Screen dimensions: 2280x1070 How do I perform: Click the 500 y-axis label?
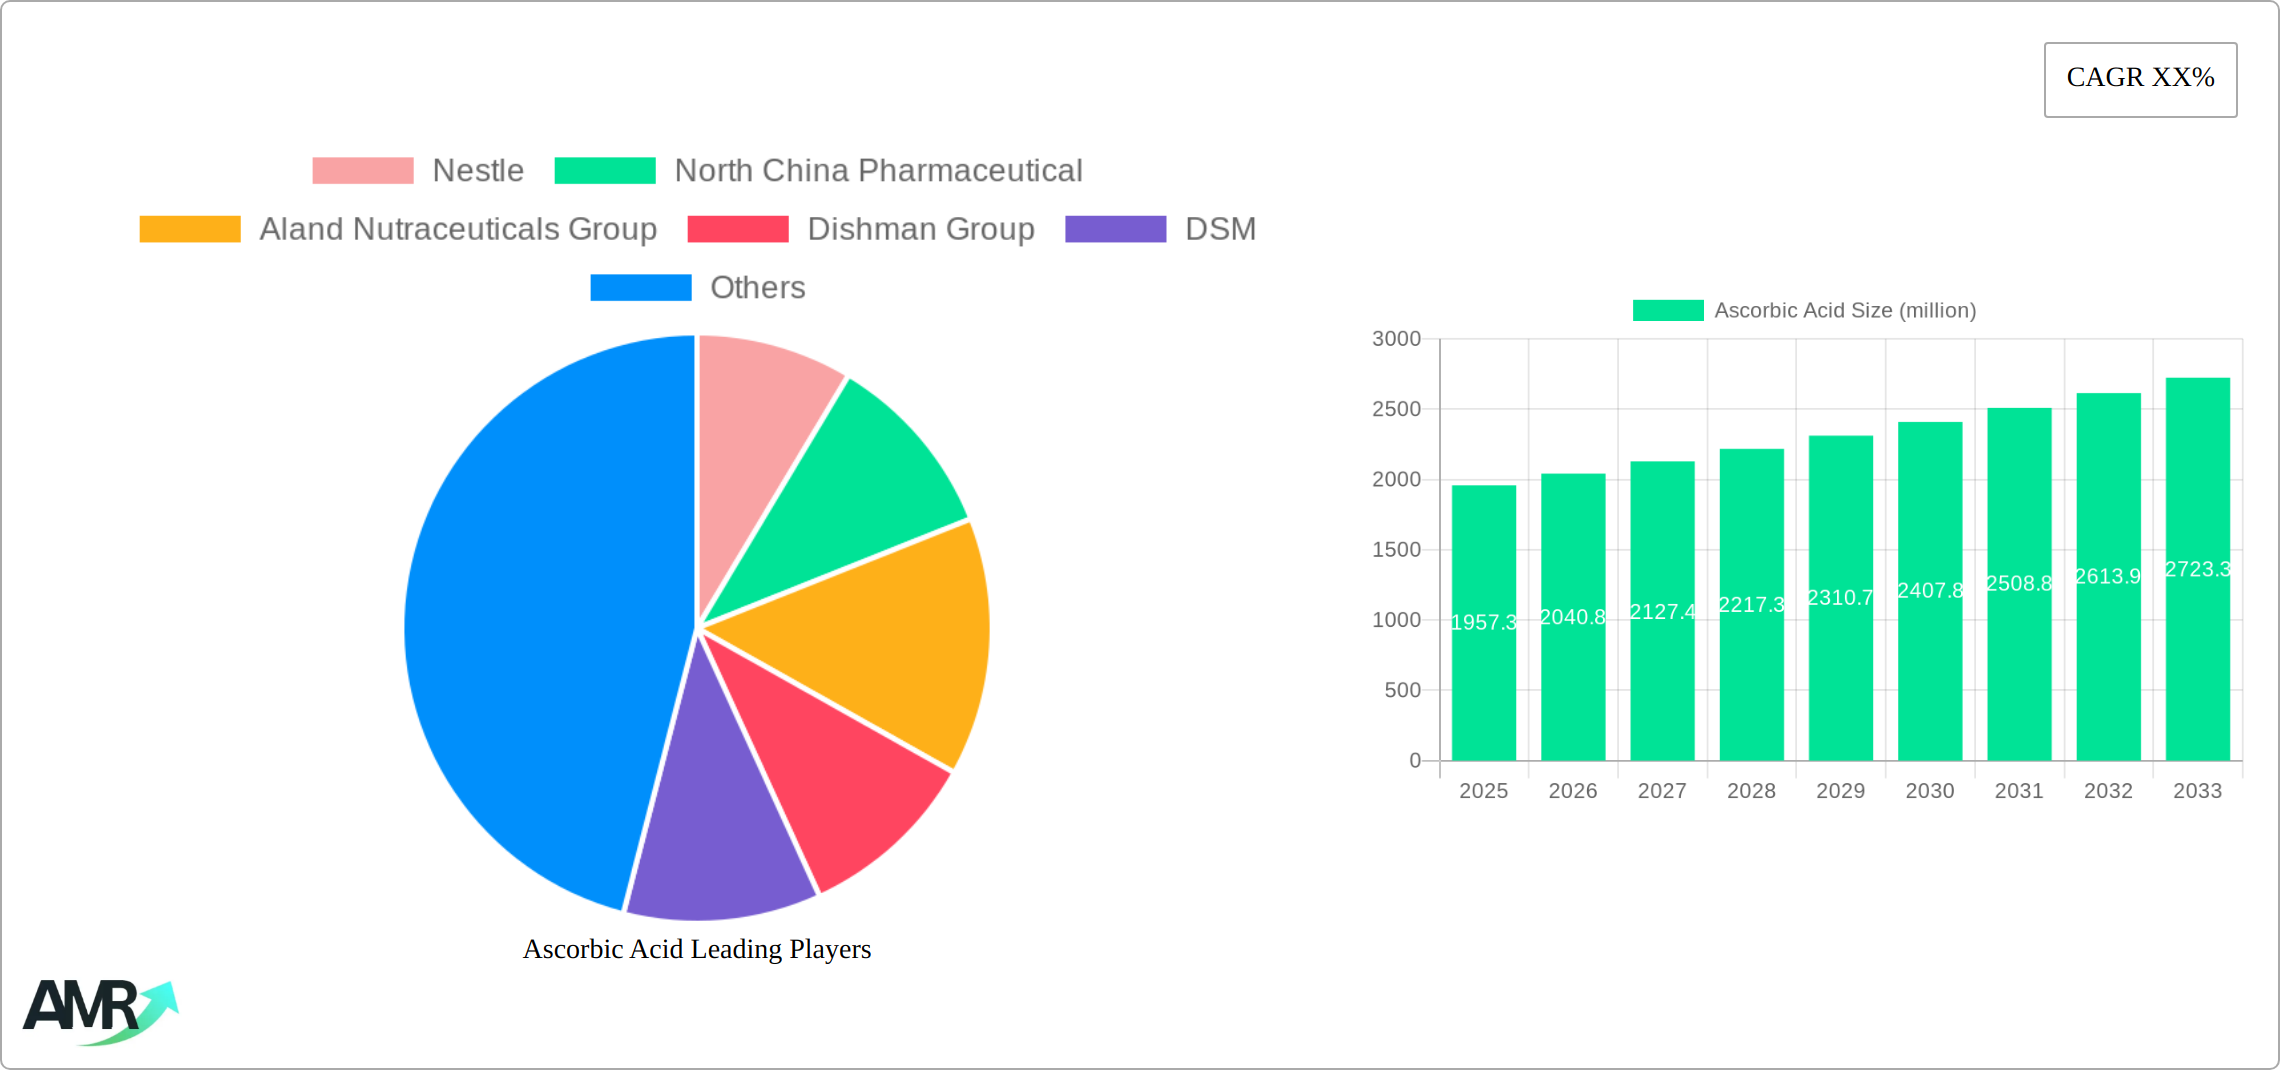[1403, 690]
